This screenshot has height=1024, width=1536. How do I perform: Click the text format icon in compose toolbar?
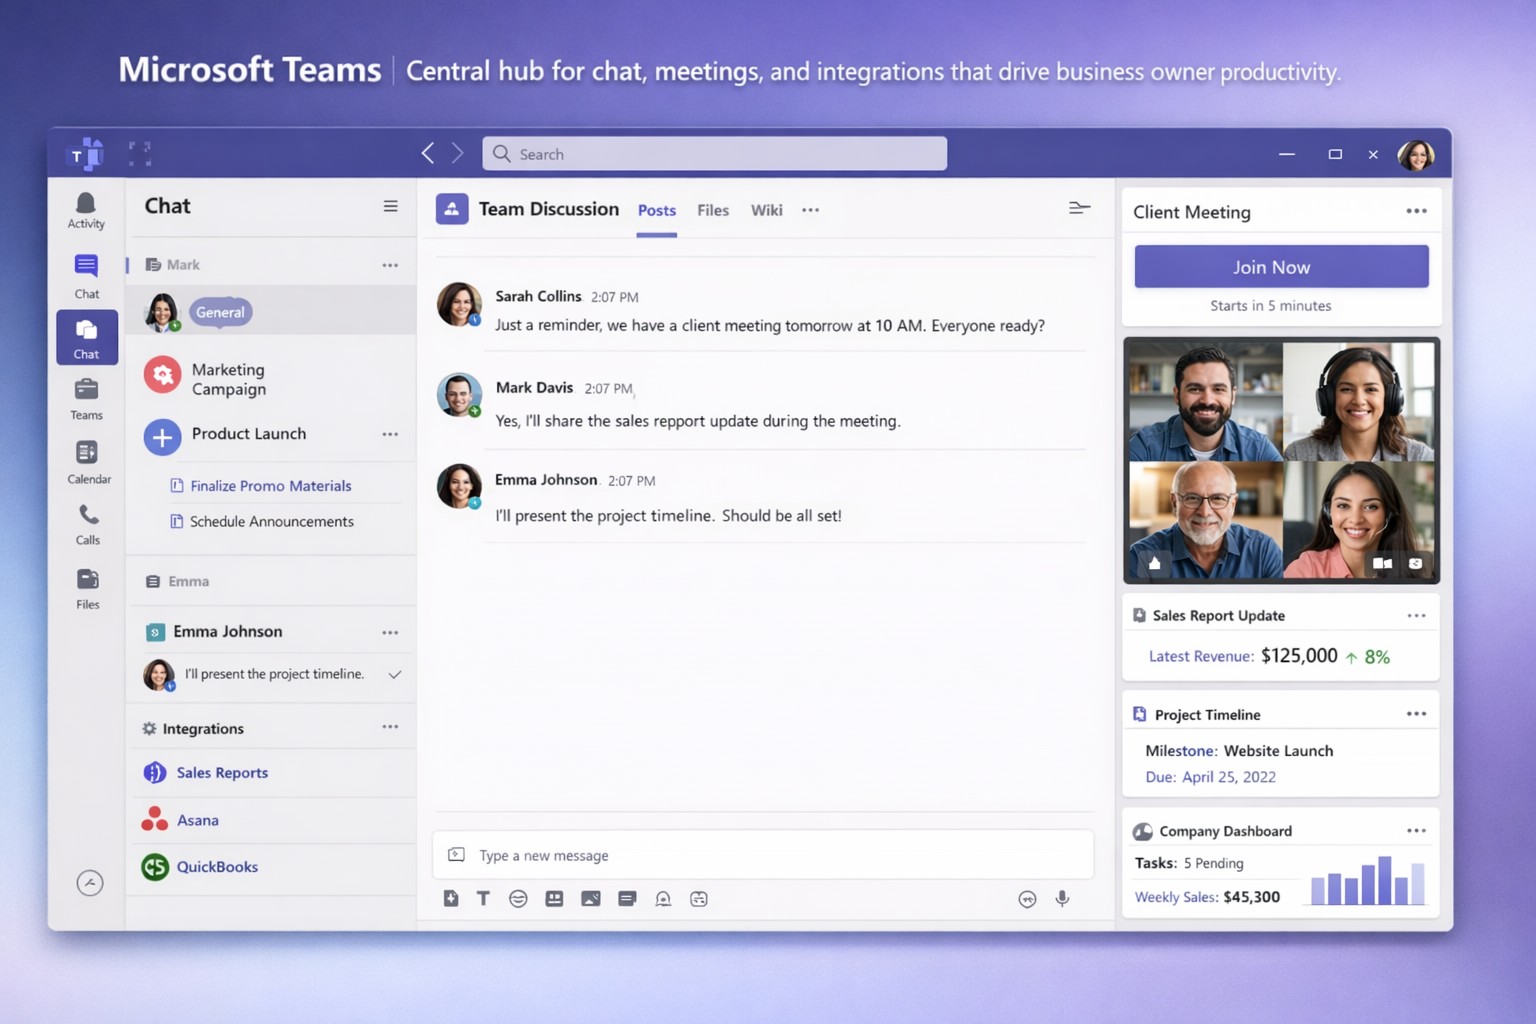[x=483, y=899]
